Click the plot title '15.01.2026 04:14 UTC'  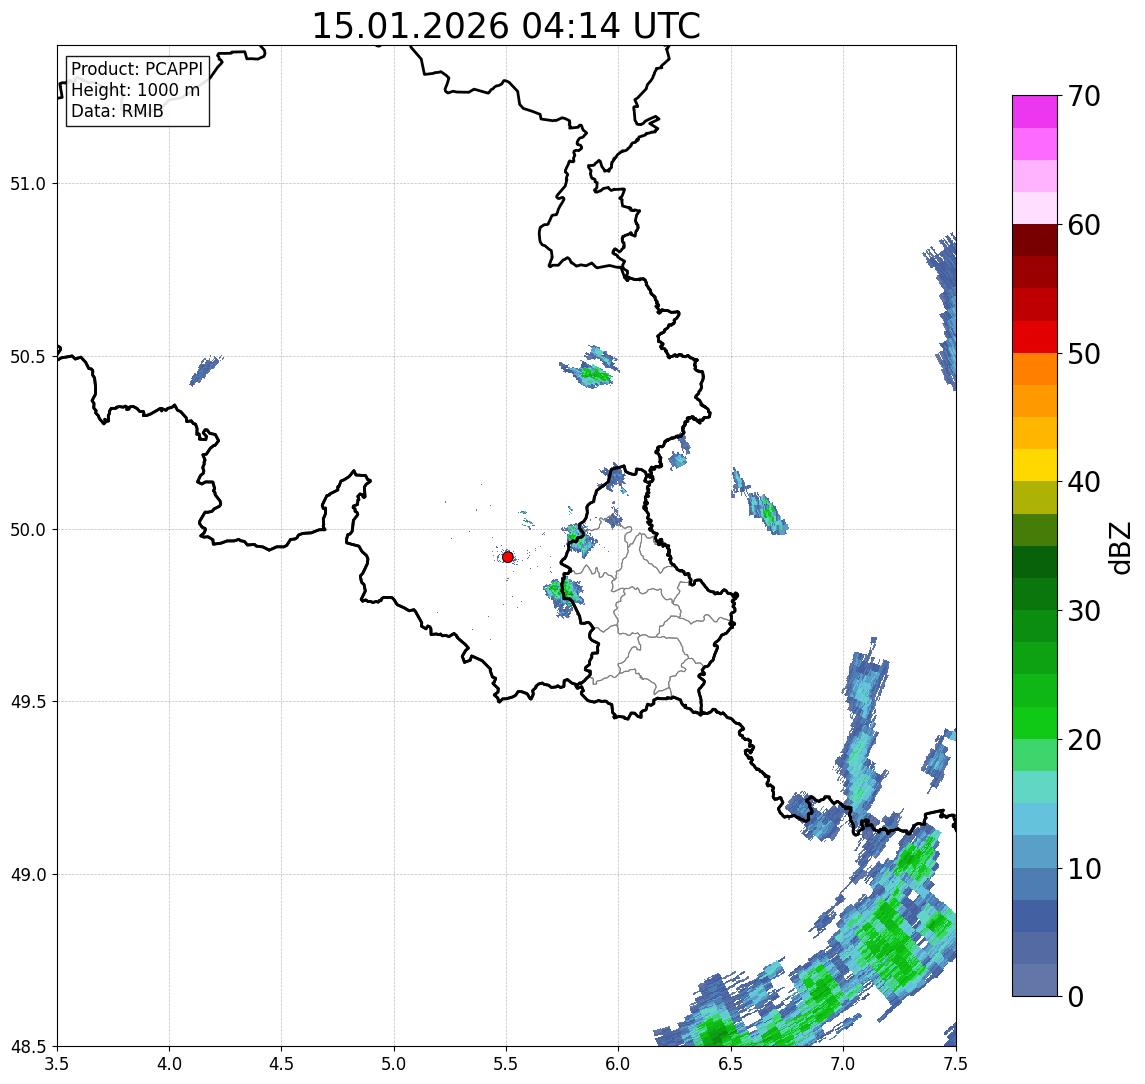[506, 26]
